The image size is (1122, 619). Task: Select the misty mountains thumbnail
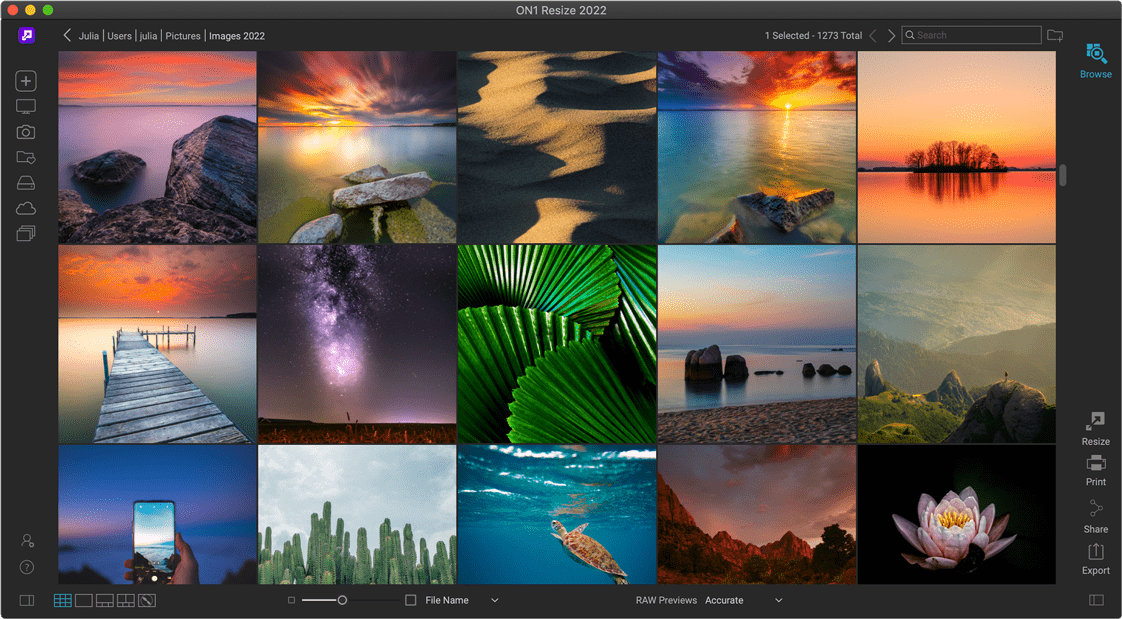tap(957, 344)
